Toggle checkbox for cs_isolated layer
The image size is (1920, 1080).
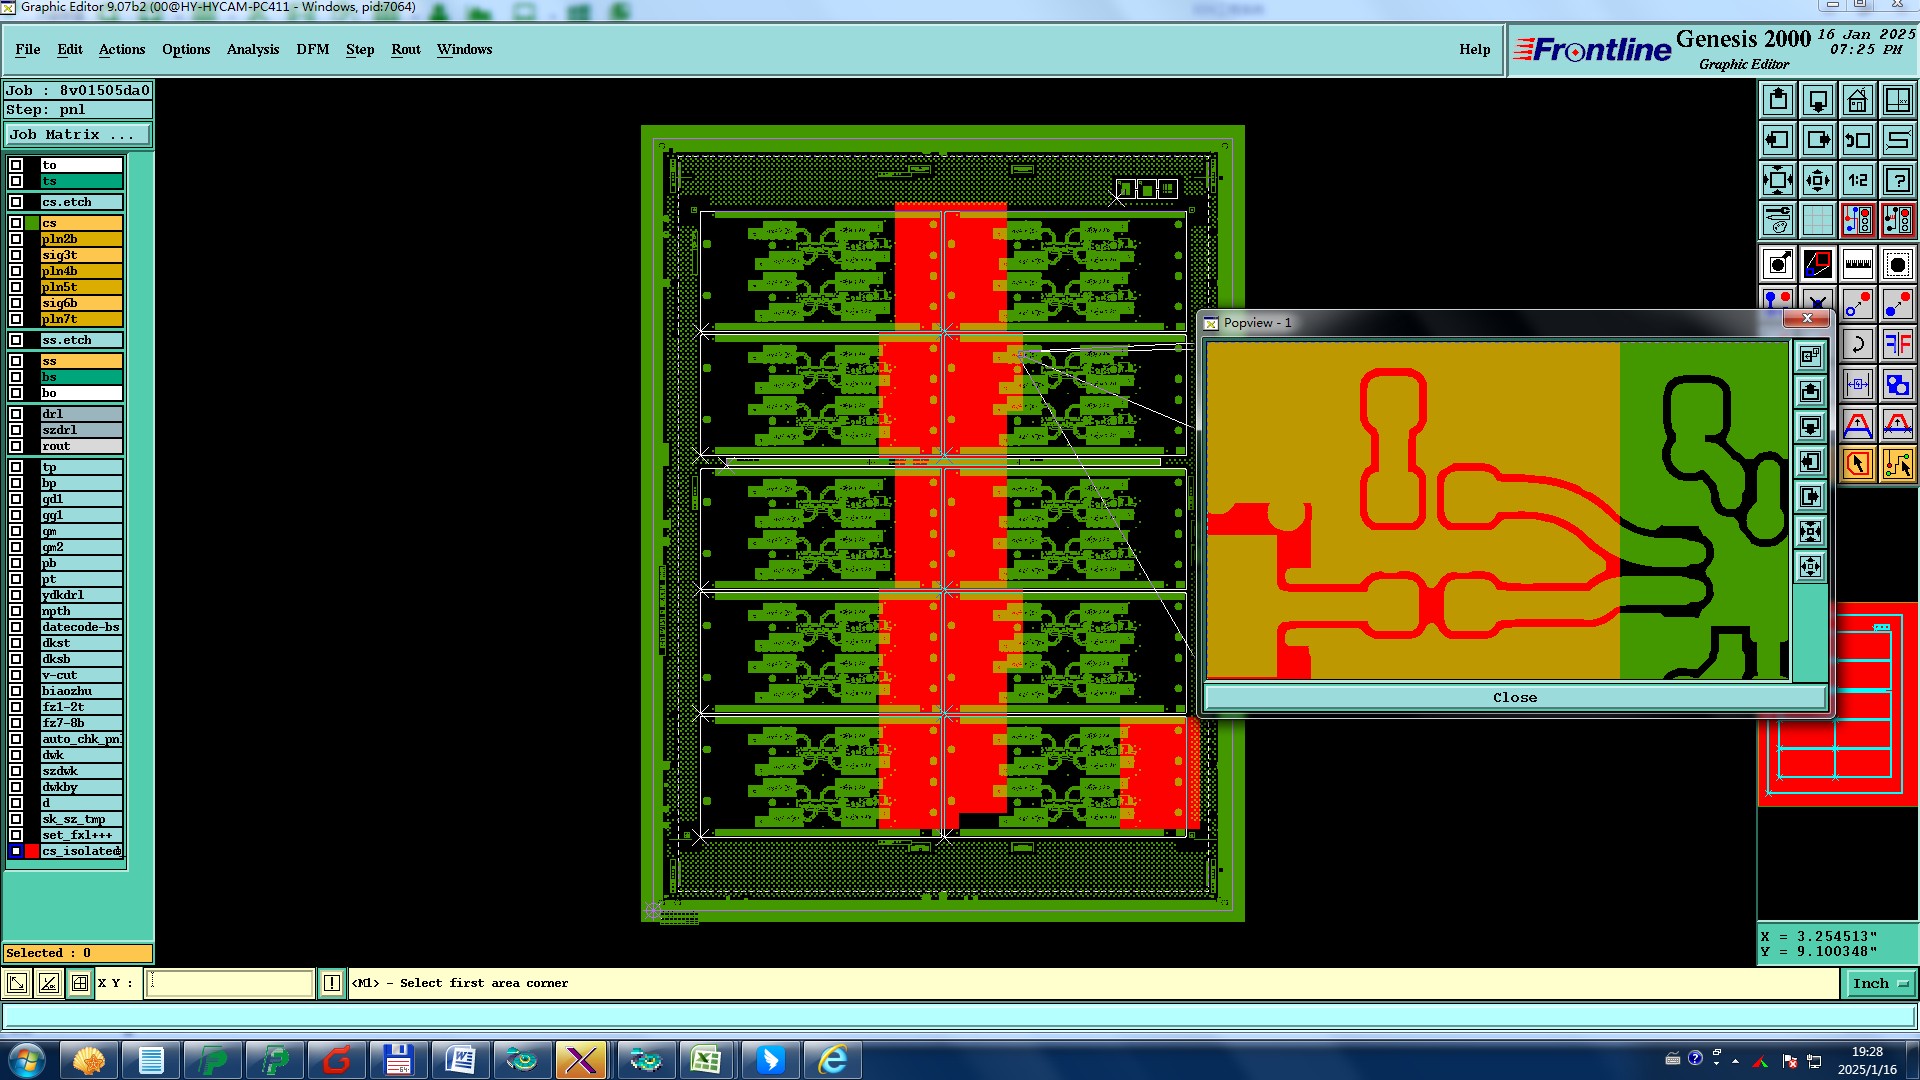[x=16, y=851]
